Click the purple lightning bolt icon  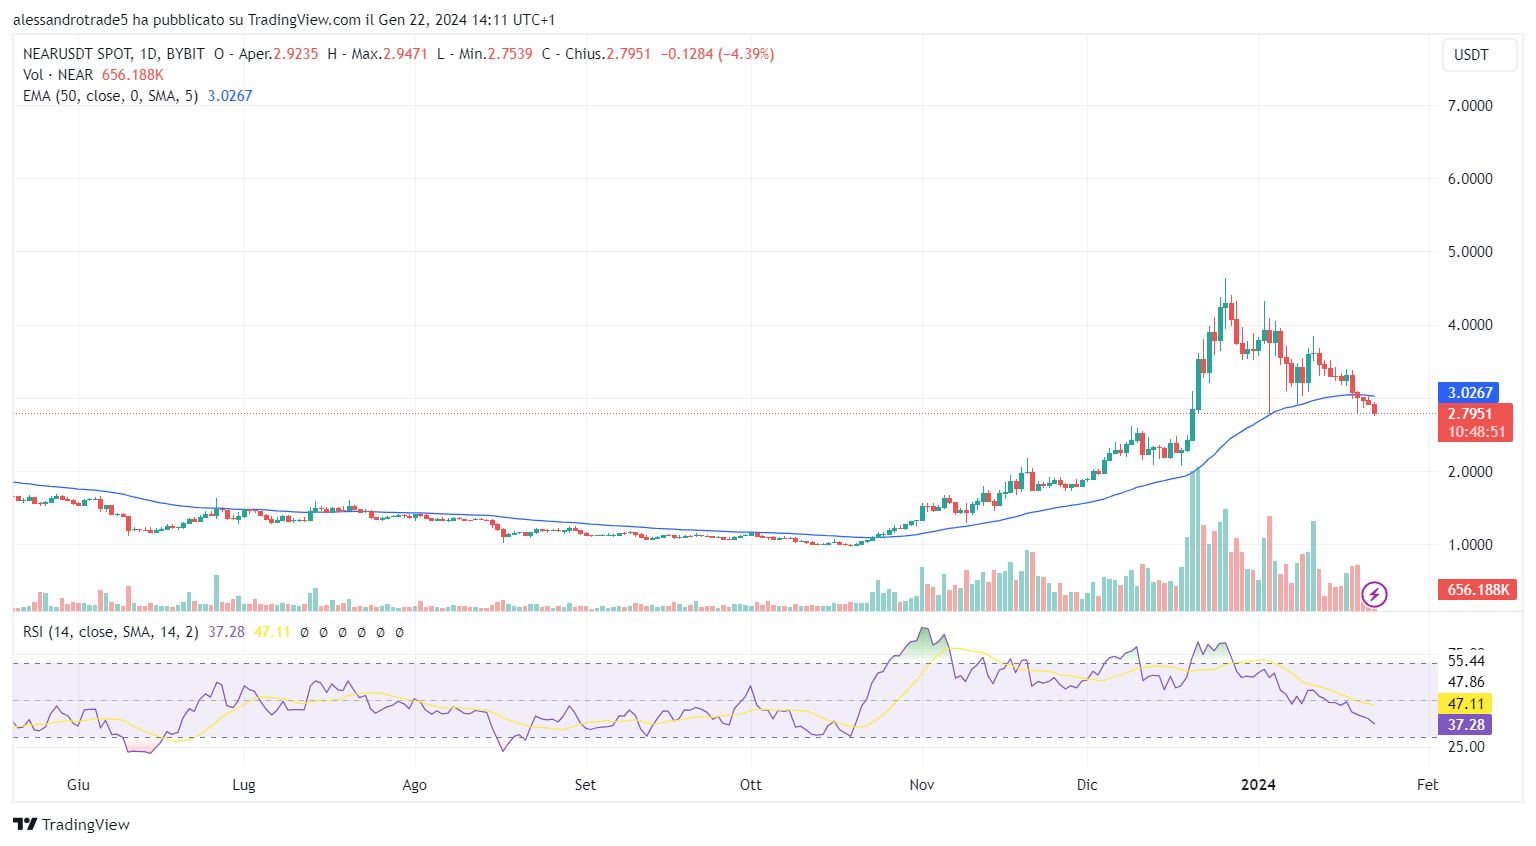tap(1374, 595)
